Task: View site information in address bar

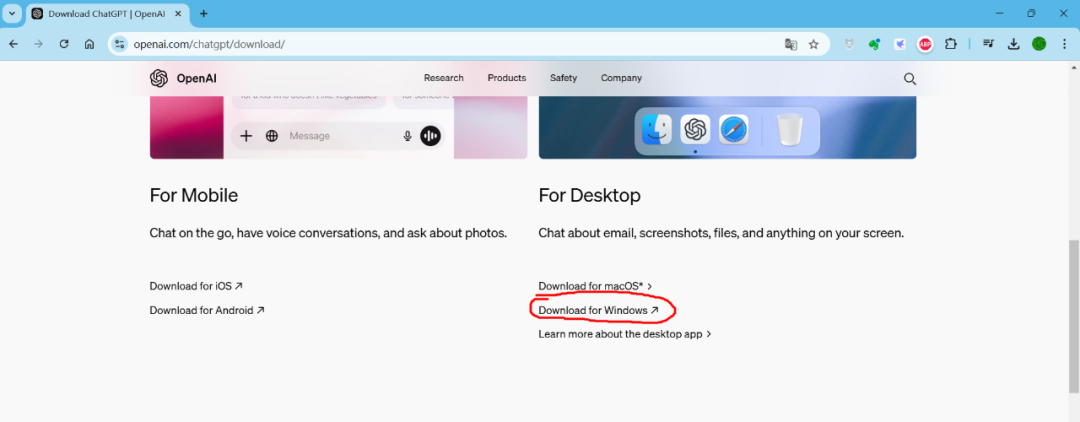Action: click(x=120, y=44)
